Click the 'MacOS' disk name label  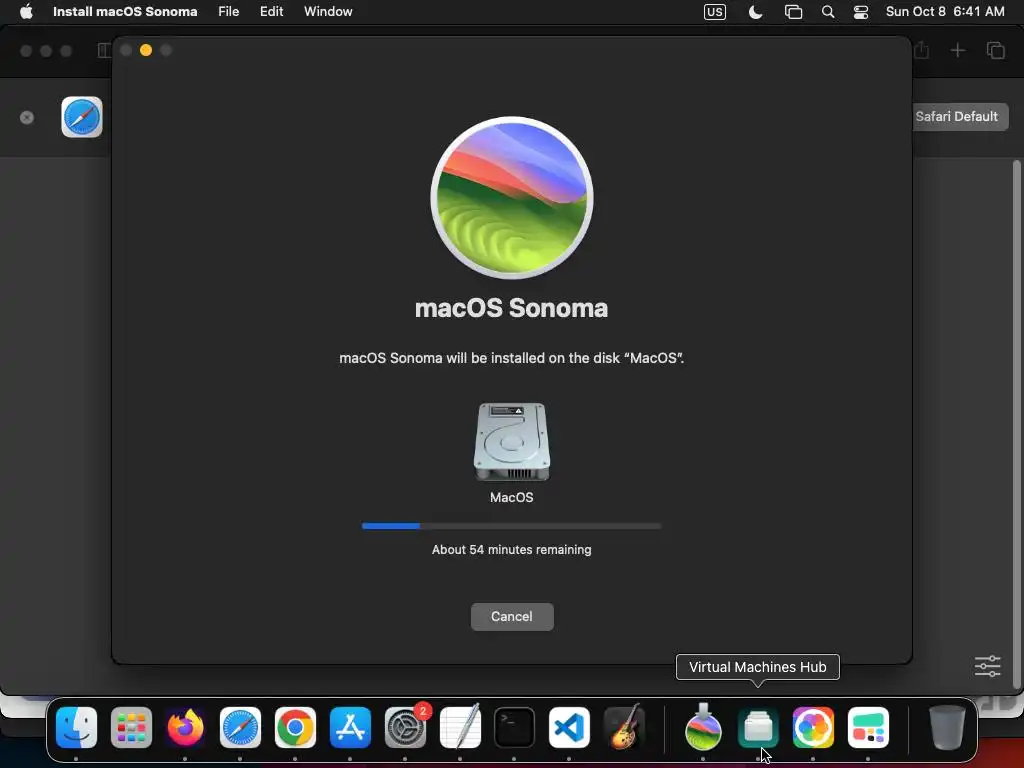[511, 498]
